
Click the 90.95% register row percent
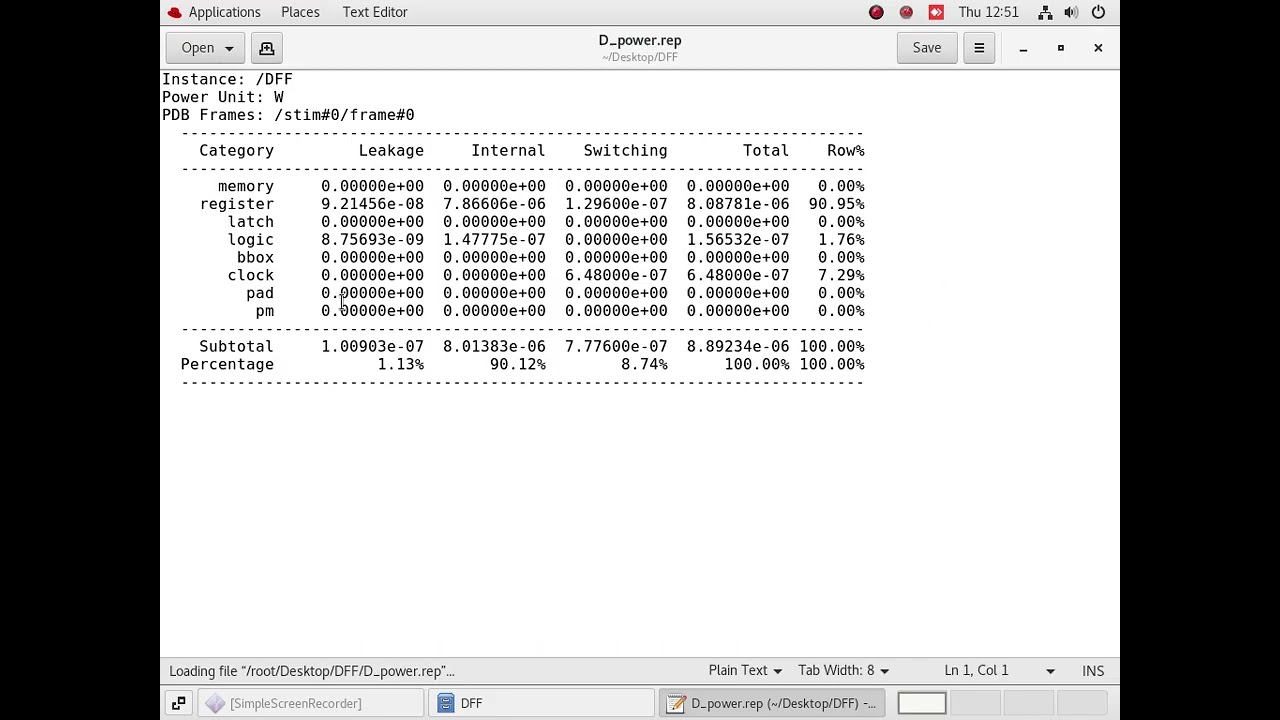pyautogui.click(x=836, y=204)
